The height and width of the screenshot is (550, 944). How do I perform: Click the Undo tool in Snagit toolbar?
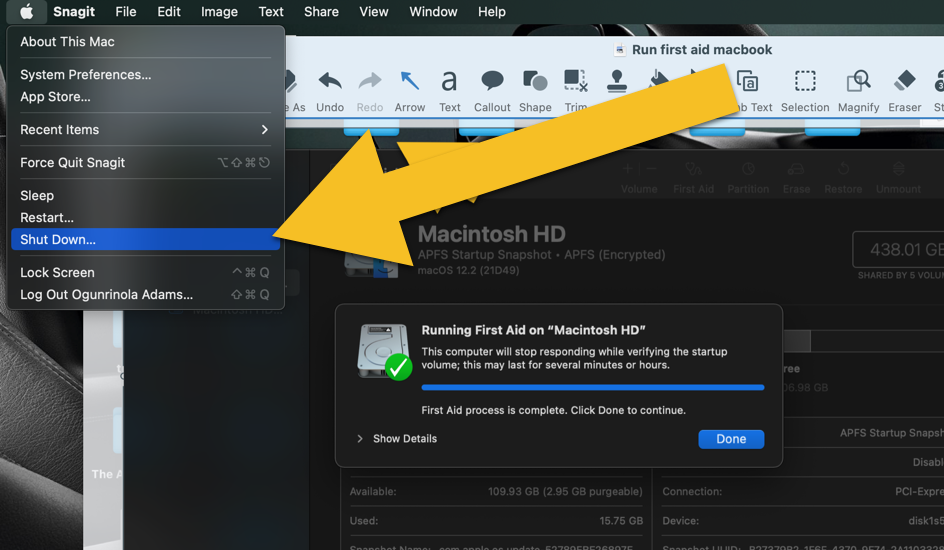coord(330,91)
